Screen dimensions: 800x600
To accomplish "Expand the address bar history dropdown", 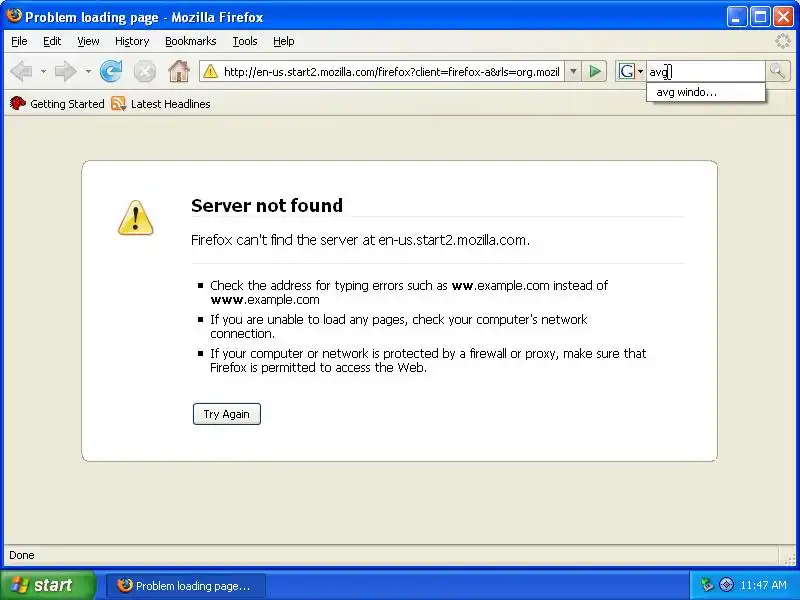I will click(573, 72).
